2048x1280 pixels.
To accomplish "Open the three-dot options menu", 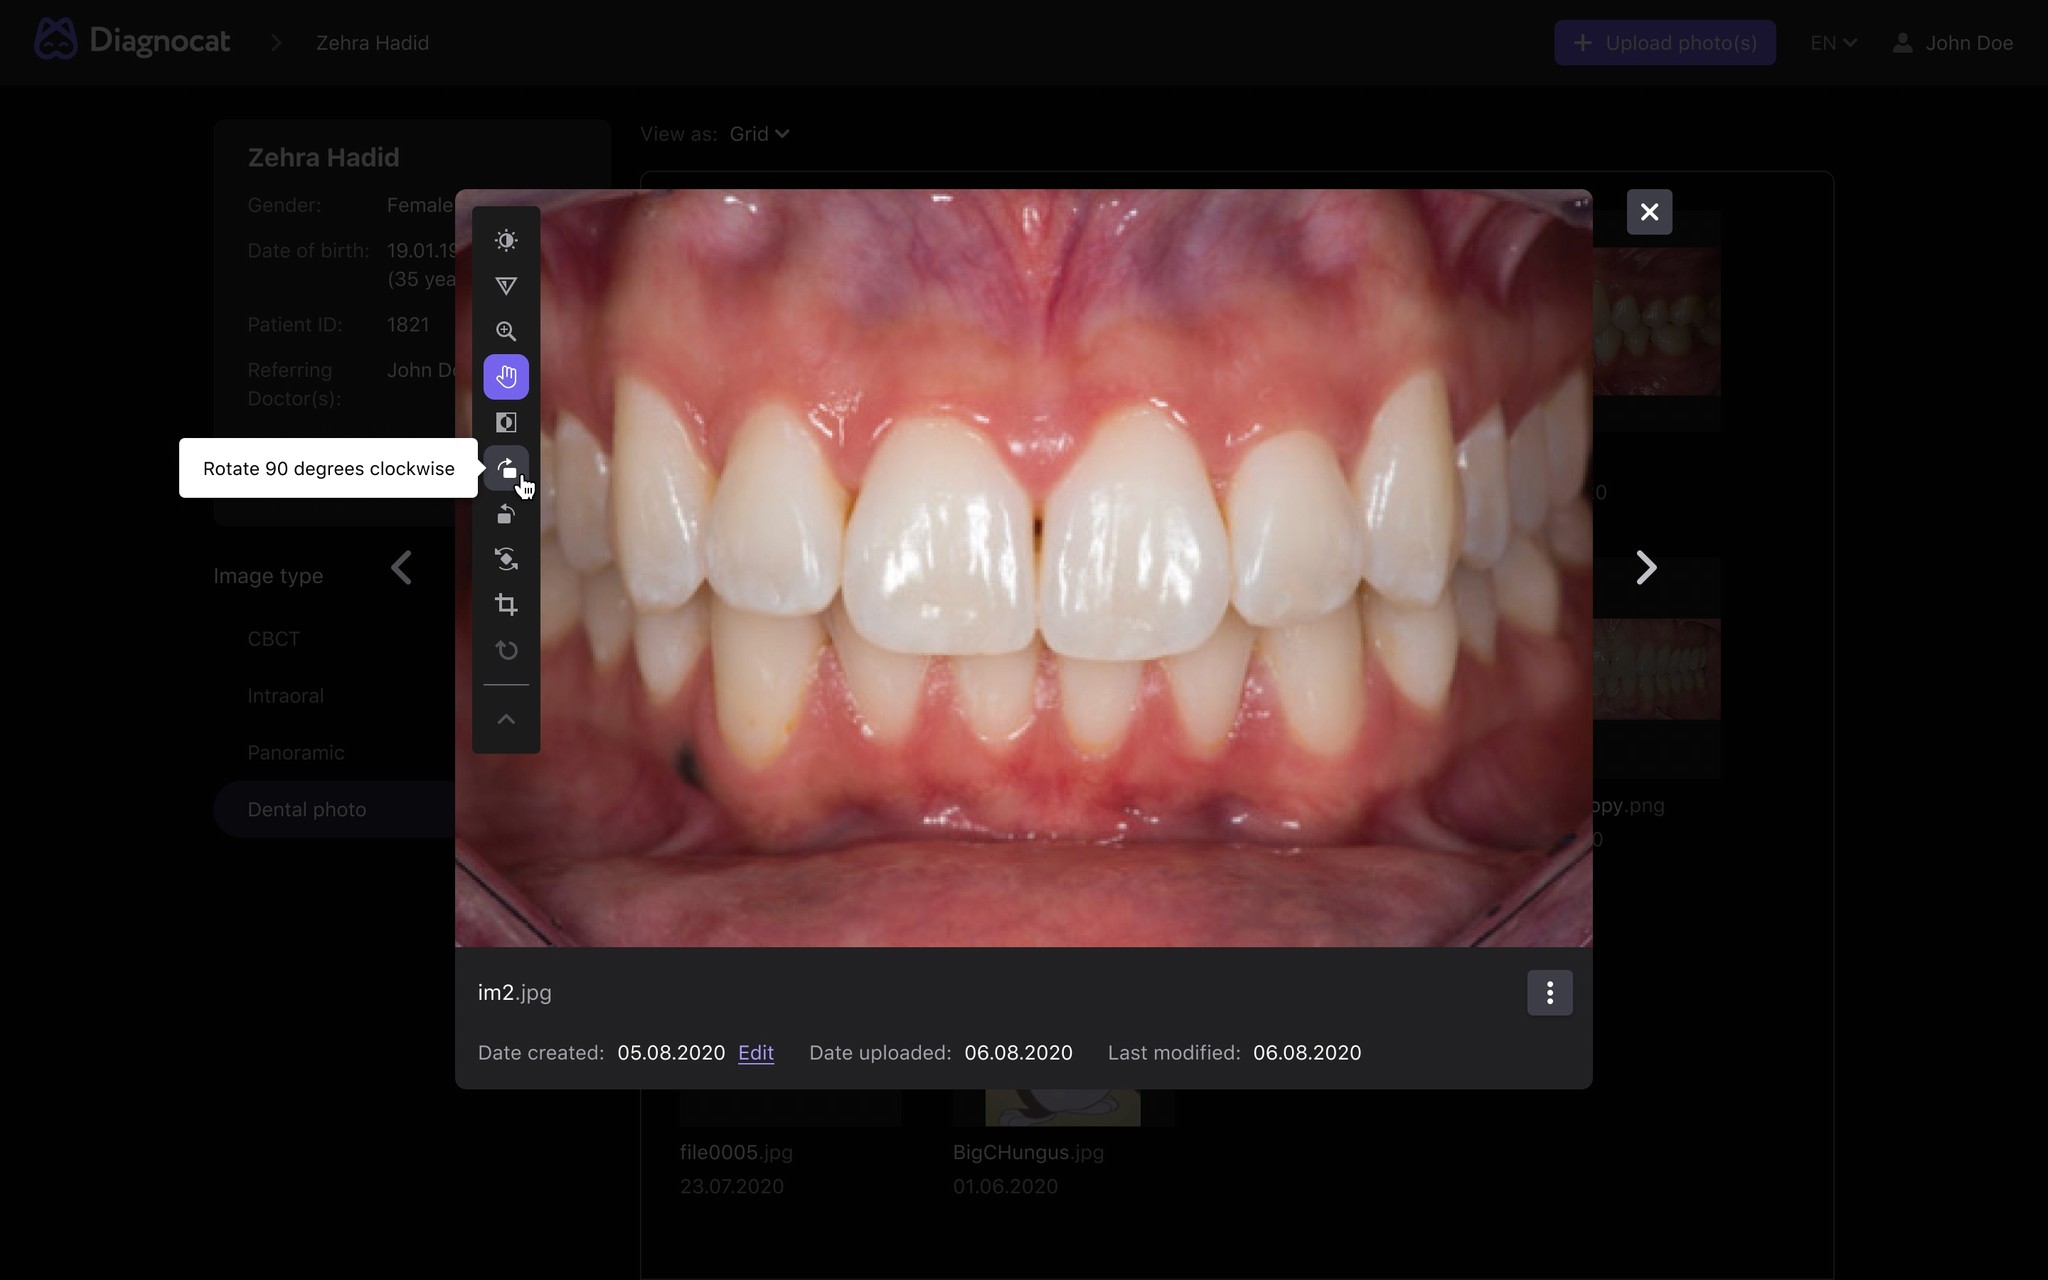I will click(x=1549, y=993).
